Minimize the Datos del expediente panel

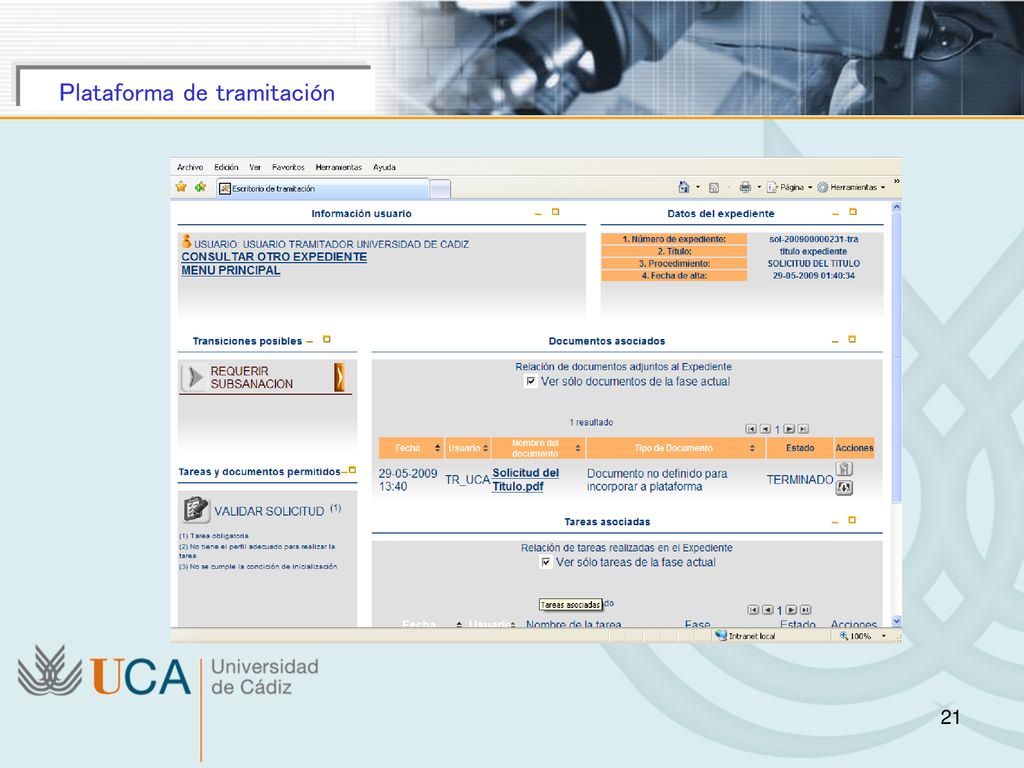[x=835, y=214]
